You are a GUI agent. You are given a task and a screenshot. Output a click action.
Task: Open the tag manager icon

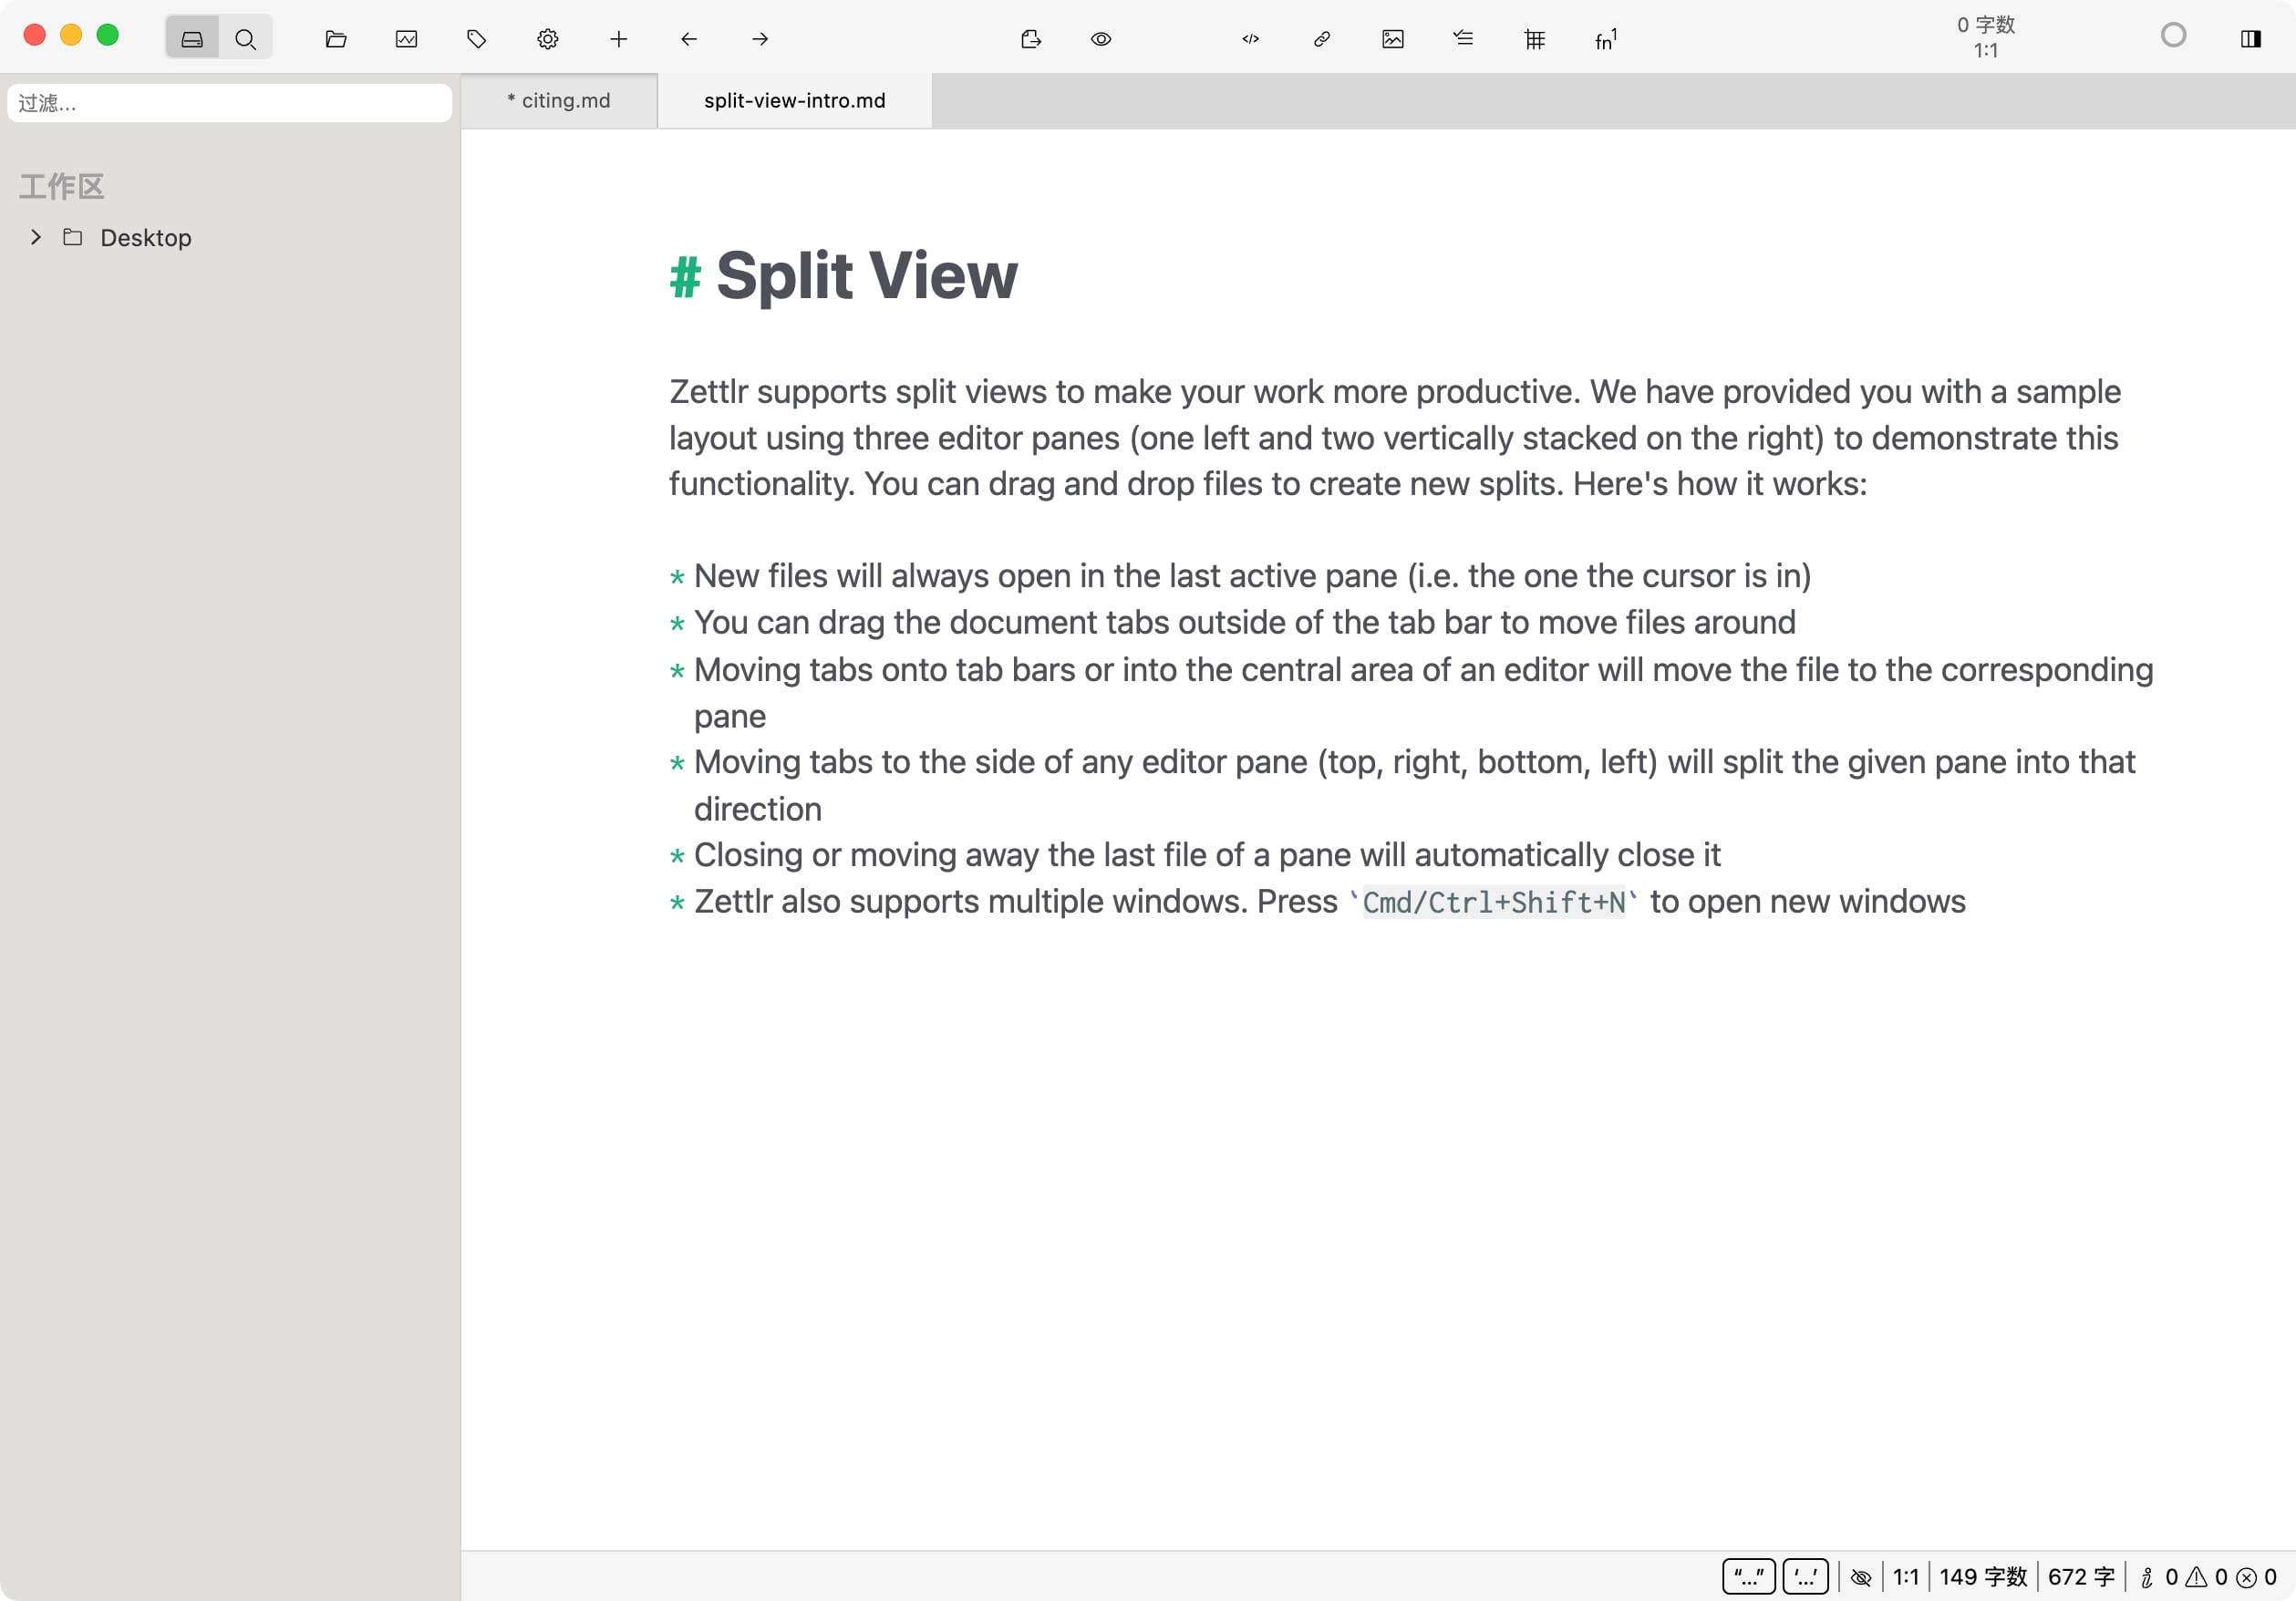pos(477,39)
